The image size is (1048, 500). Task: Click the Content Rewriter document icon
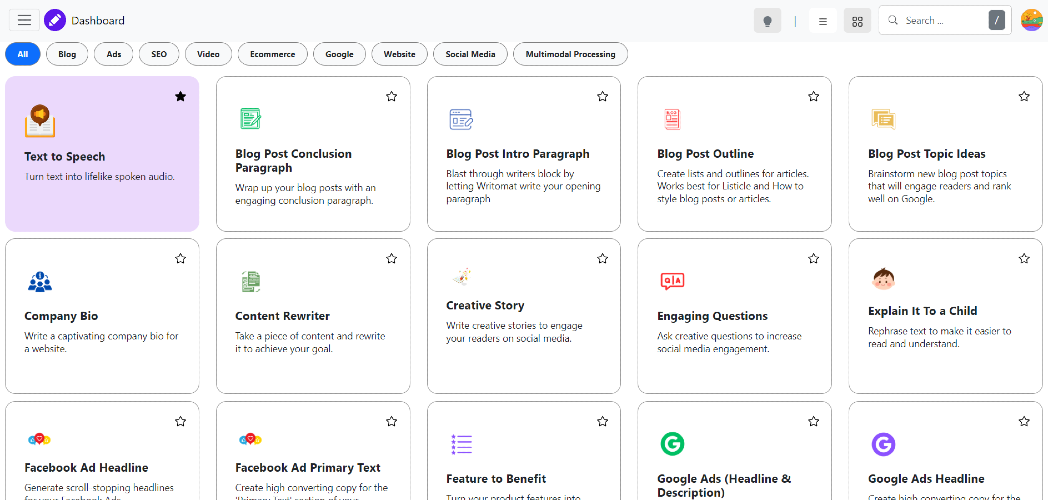click(x=250, y=282)
